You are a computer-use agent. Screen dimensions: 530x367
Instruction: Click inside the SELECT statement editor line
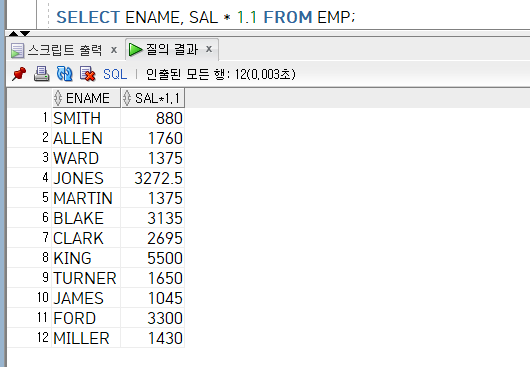(206, 17)
